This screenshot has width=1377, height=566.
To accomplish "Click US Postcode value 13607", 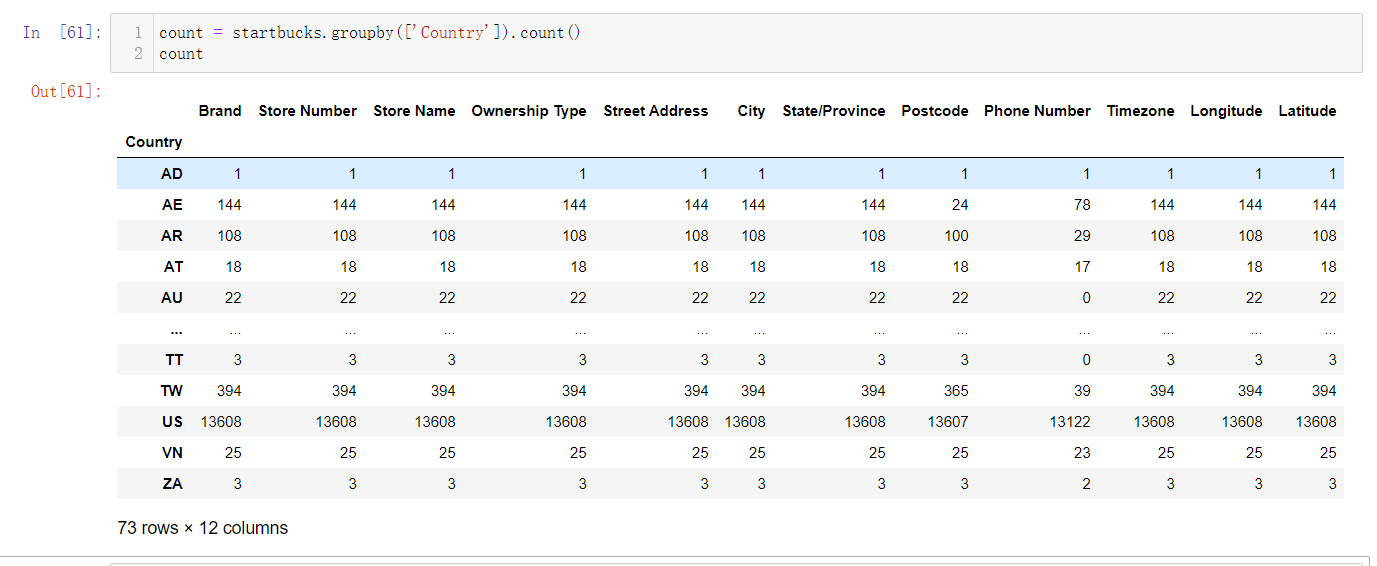I will [948, 422].
